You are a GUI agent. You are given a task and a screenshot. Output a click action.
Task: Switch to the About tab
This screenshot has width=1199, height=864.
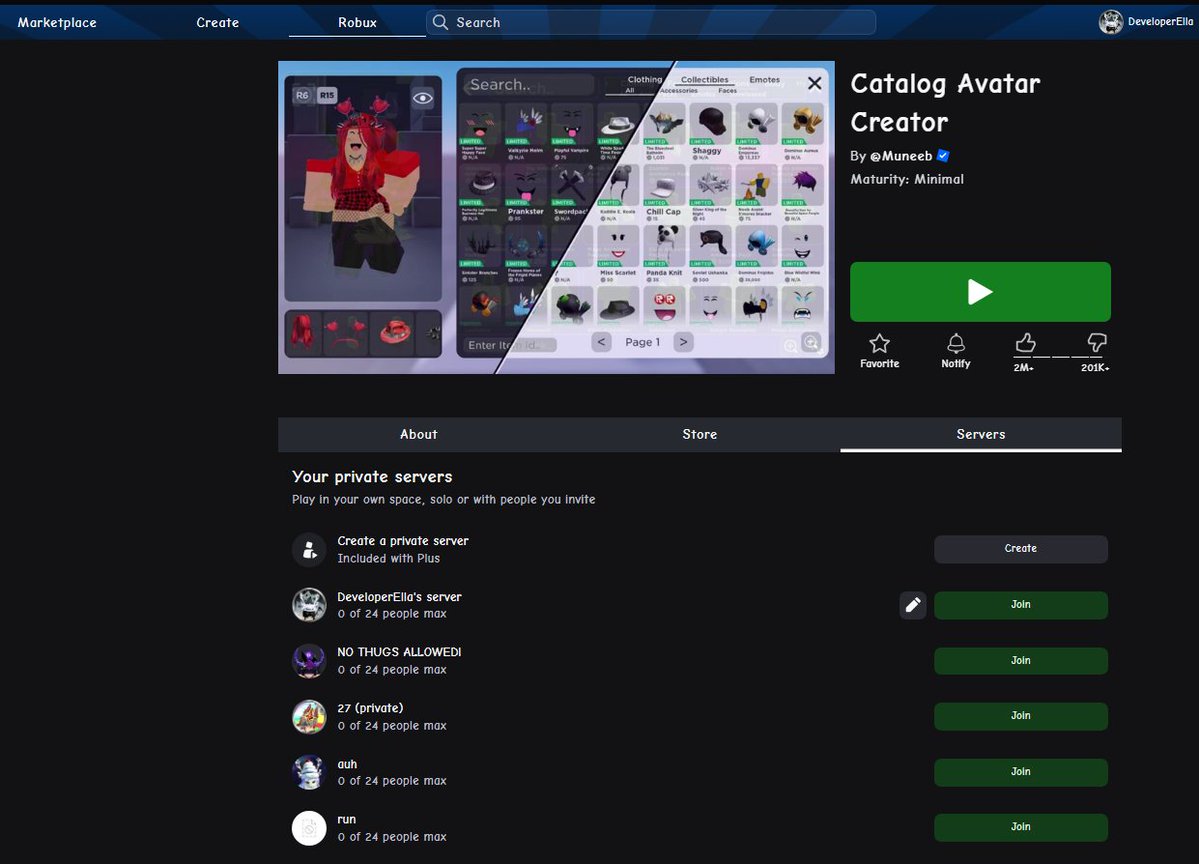coord(418,434)
